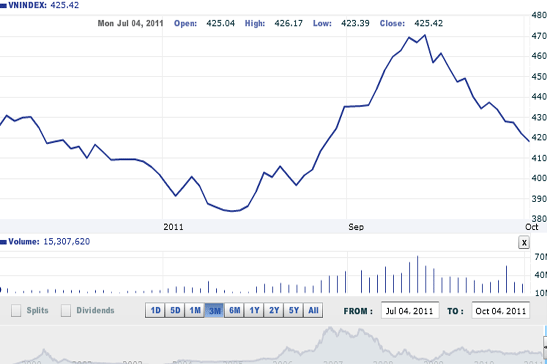550x364 pixels.
Task: Click the Mon Jul 04, 2011 date
Action: point(130,23)
